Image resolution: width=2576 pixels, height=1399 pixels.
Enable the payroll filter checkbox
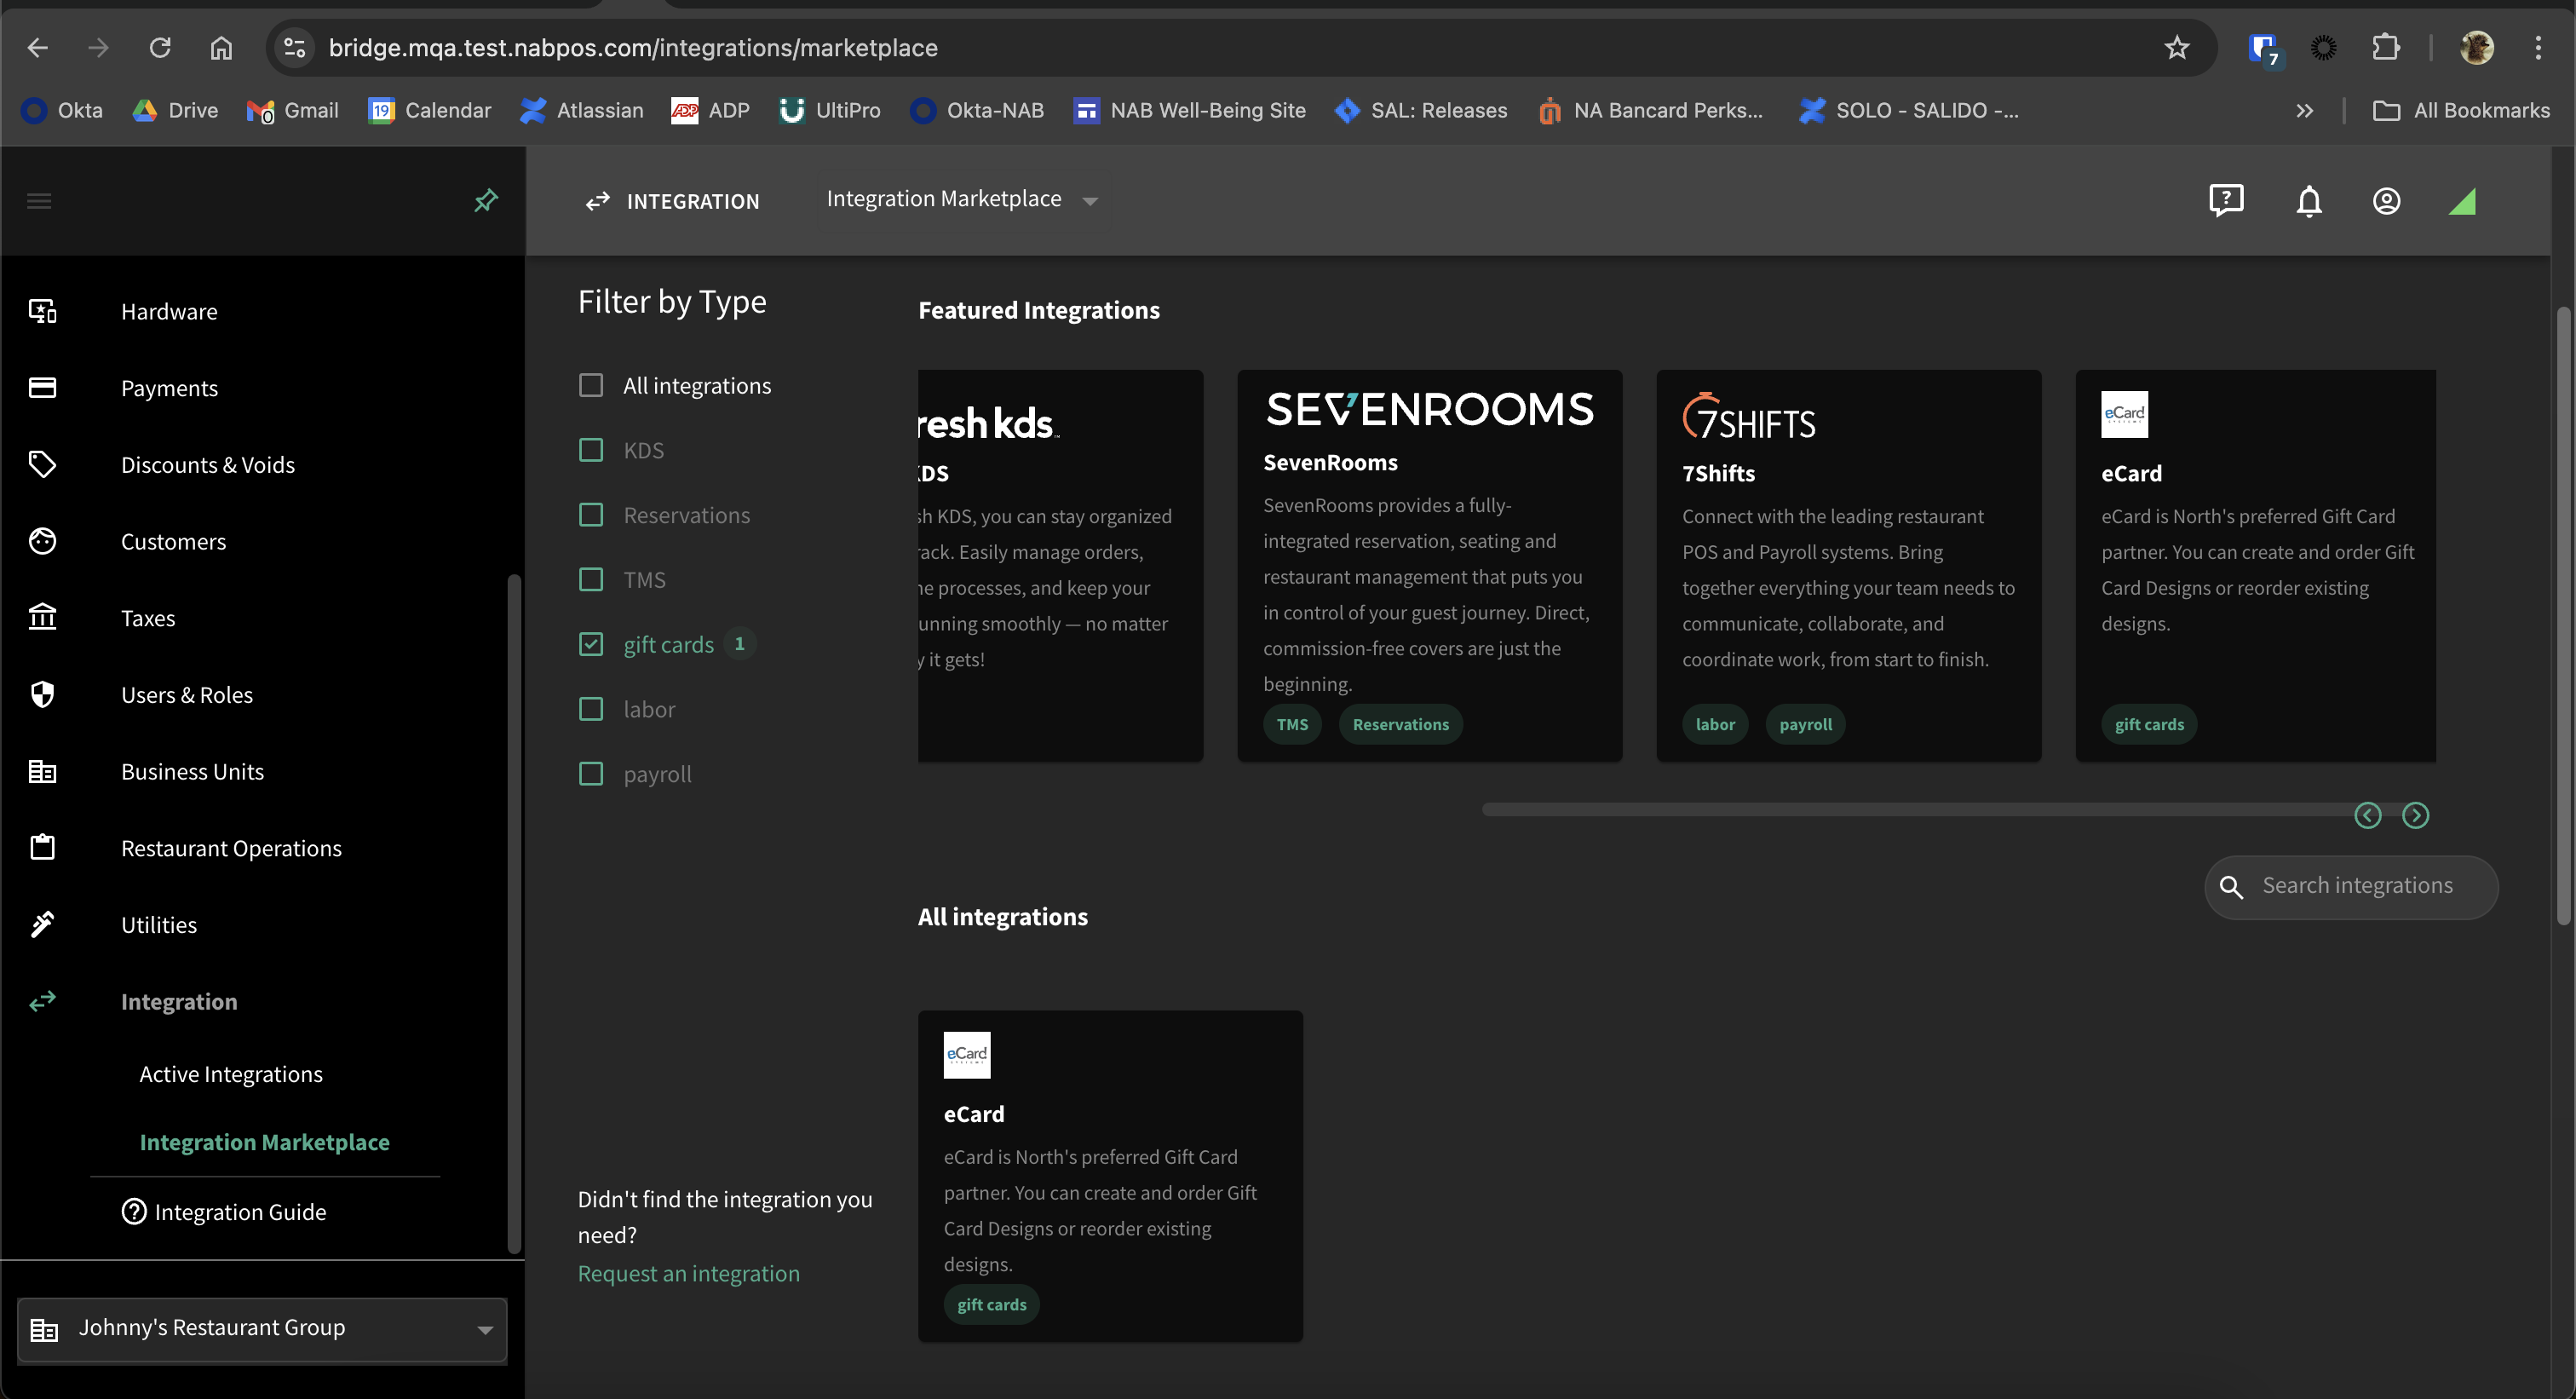pyautogui.click(x=591, y=774)
